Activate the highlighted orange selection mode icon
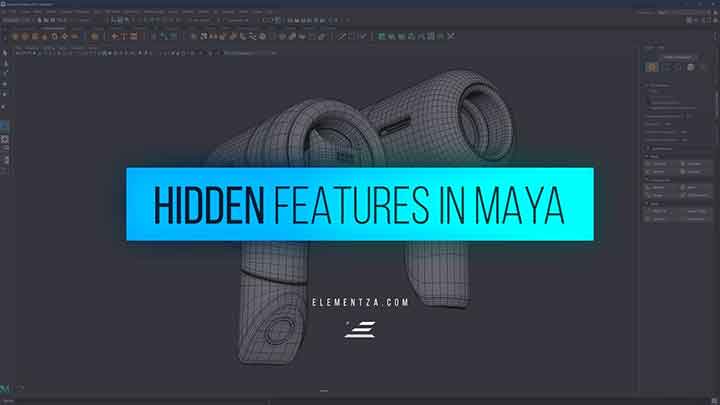720x405 pixels. (x=652, y=66)
